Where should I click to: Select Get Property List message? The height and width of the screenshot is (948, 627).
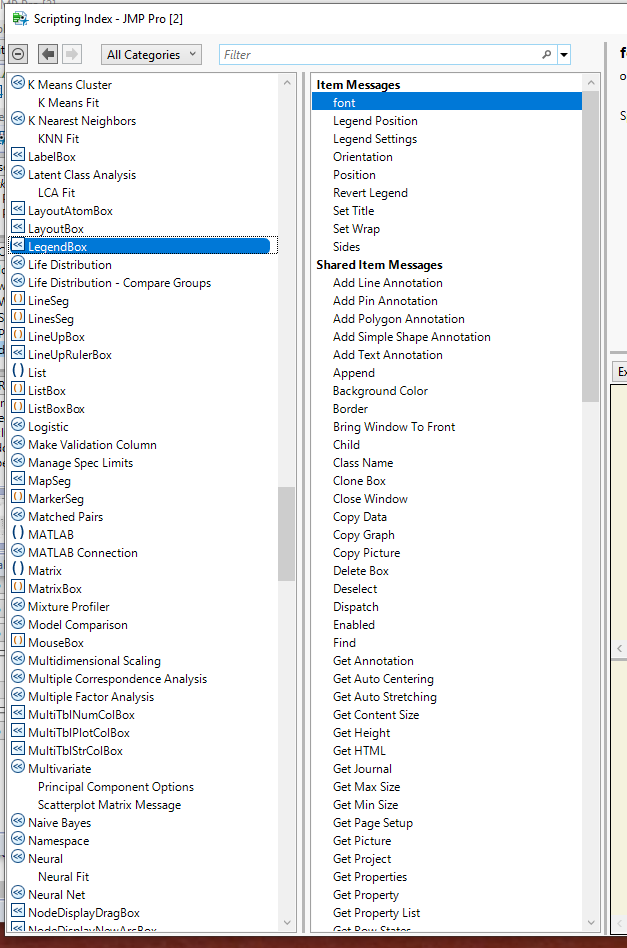click(376, 912)
